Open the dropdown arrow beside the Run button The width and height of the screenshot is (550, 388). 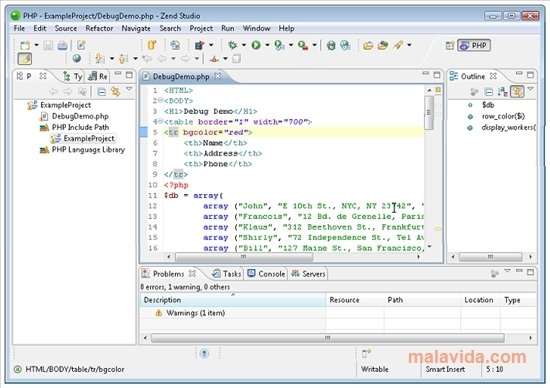click(x=267, y=45)
